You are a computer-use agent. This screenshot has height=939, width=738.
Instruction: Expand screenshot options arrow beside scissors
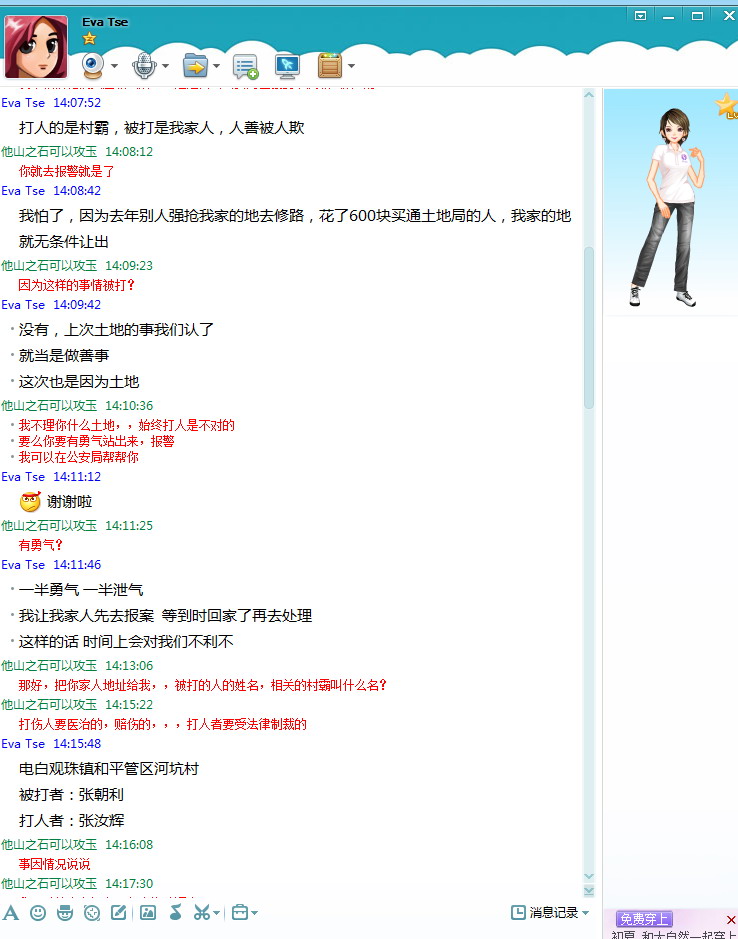tap(216, 913)
